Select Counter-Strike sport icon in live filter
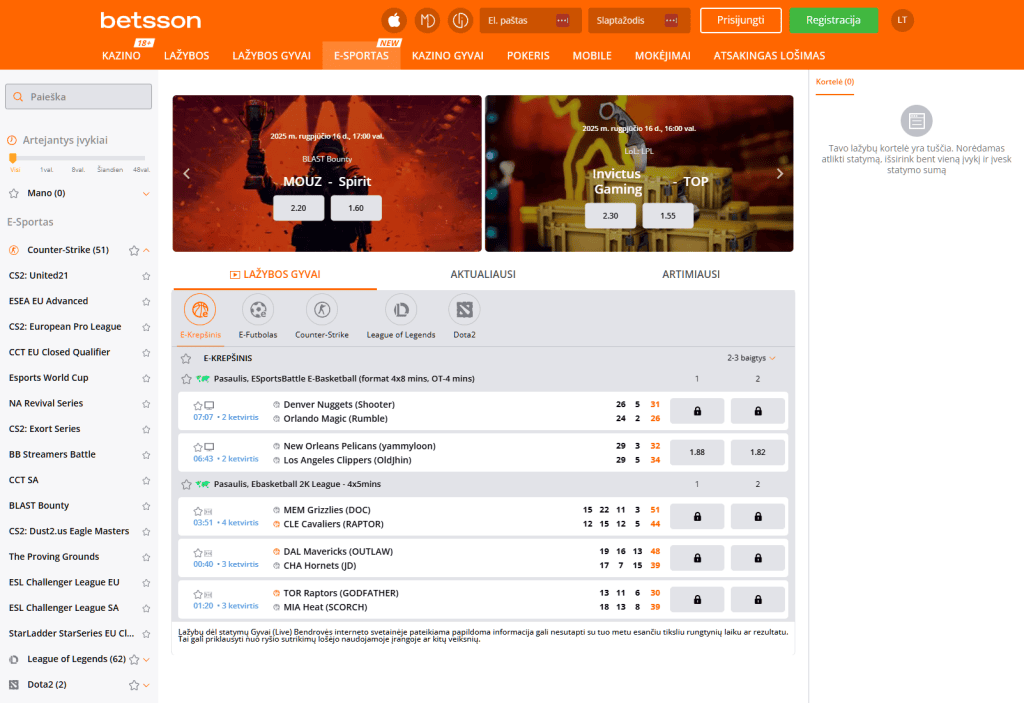1024x703 pixels. 321,310
